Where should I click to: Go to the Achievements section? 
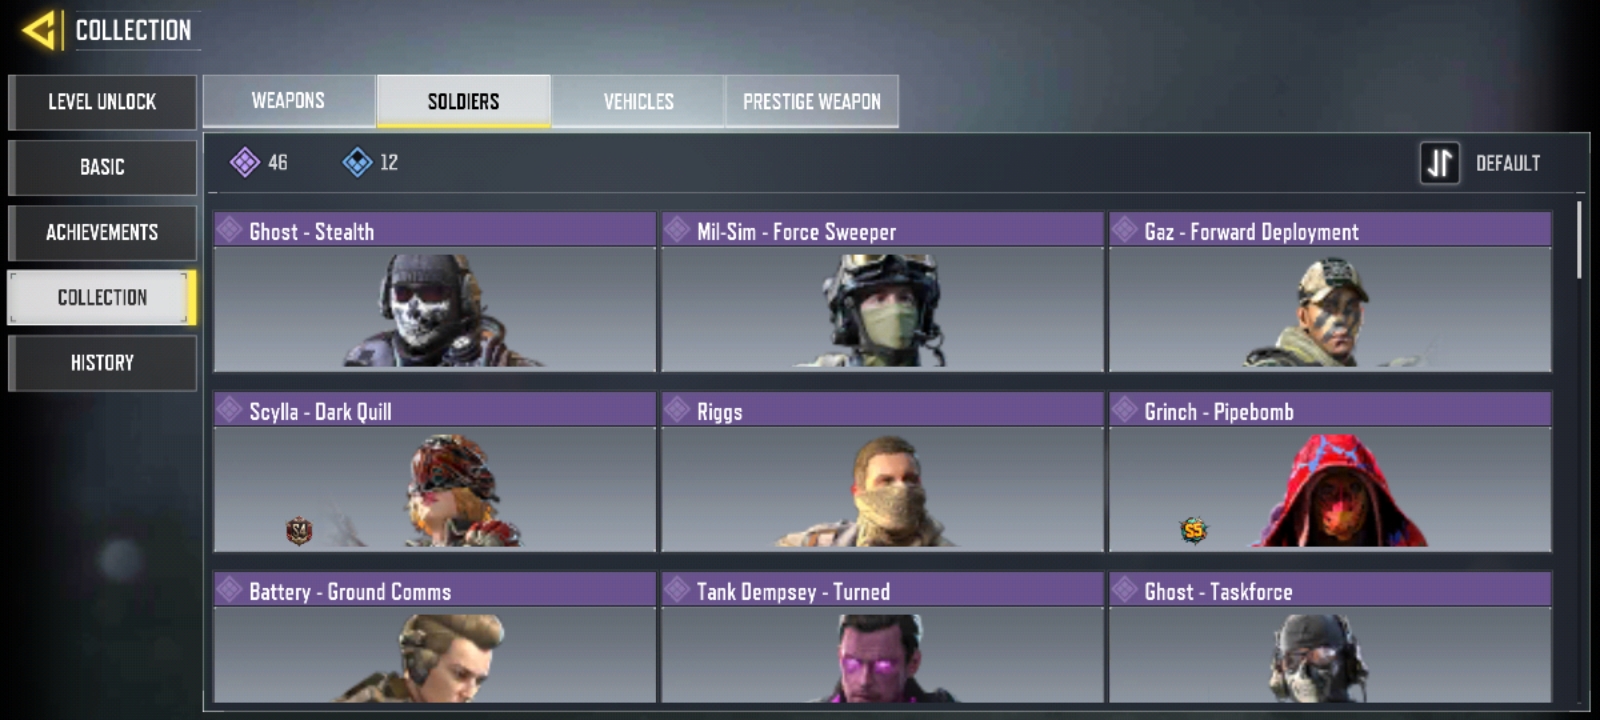(102, 233)
